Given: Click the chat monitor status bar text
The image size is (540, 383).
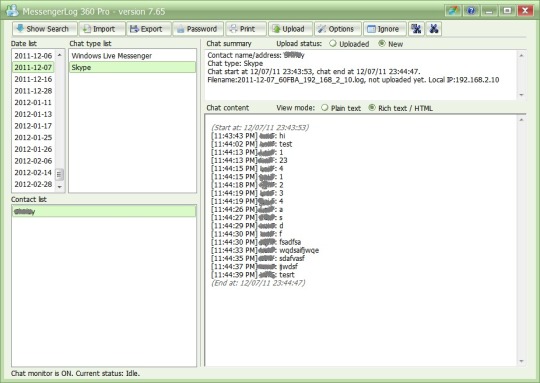Looking at the screenshot, I should pos(75,373).
